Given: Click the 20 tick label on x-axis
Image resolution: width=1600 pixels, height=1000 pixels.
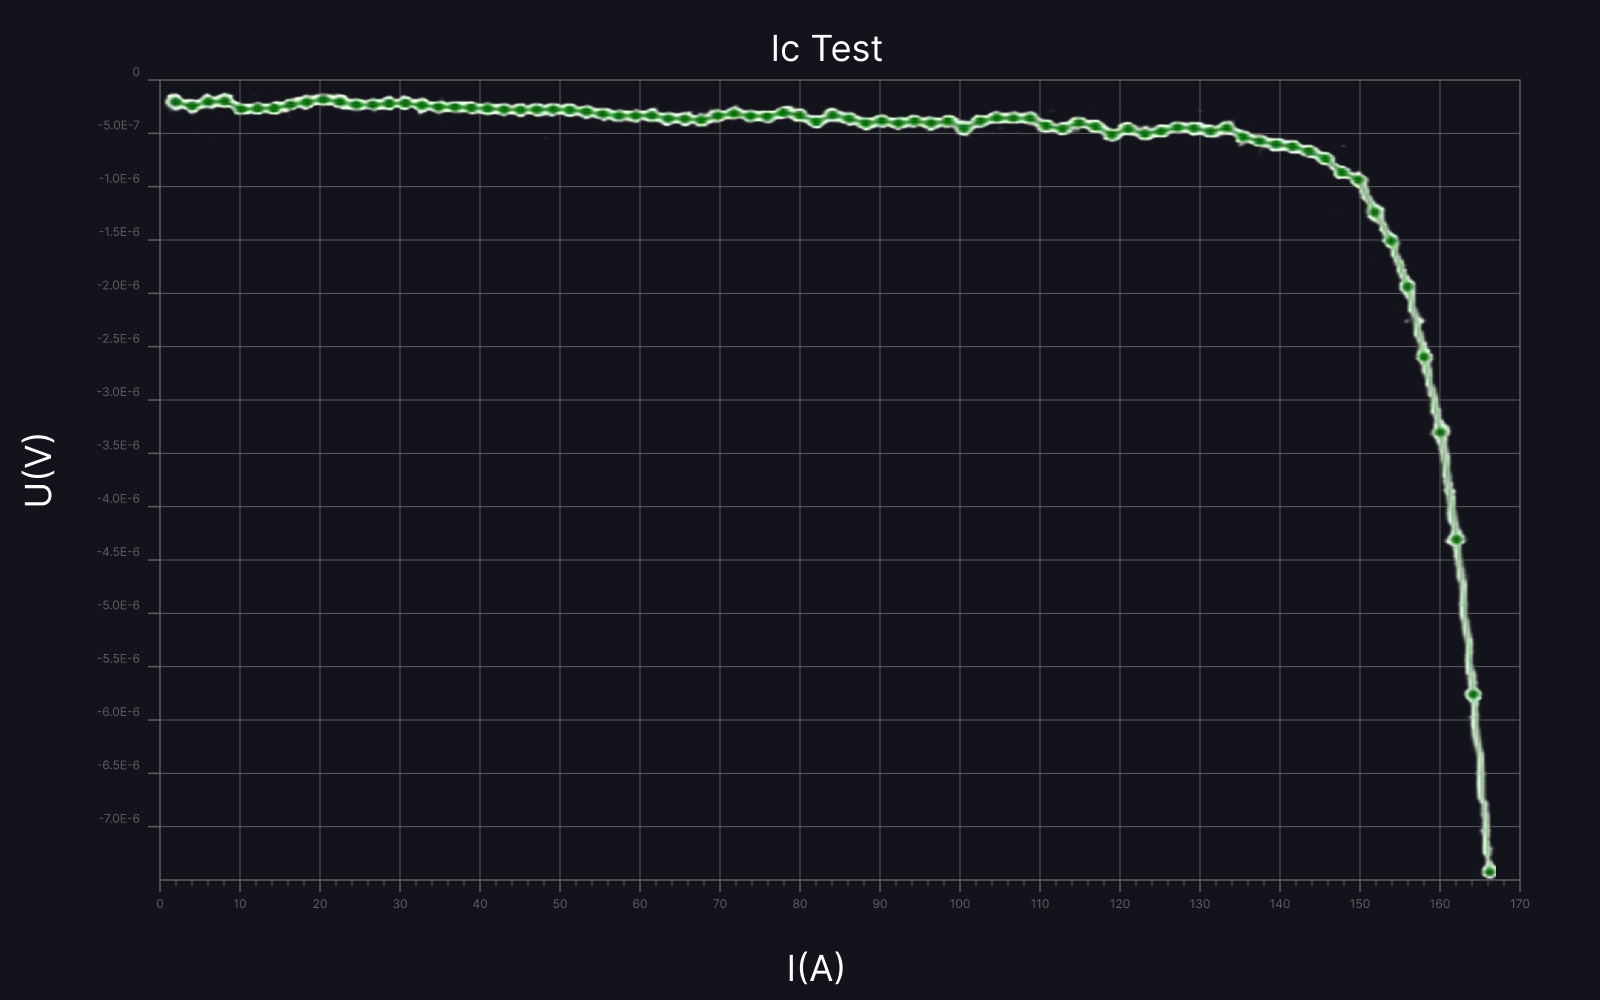Looking at the screenshot, I should [319, 904].
